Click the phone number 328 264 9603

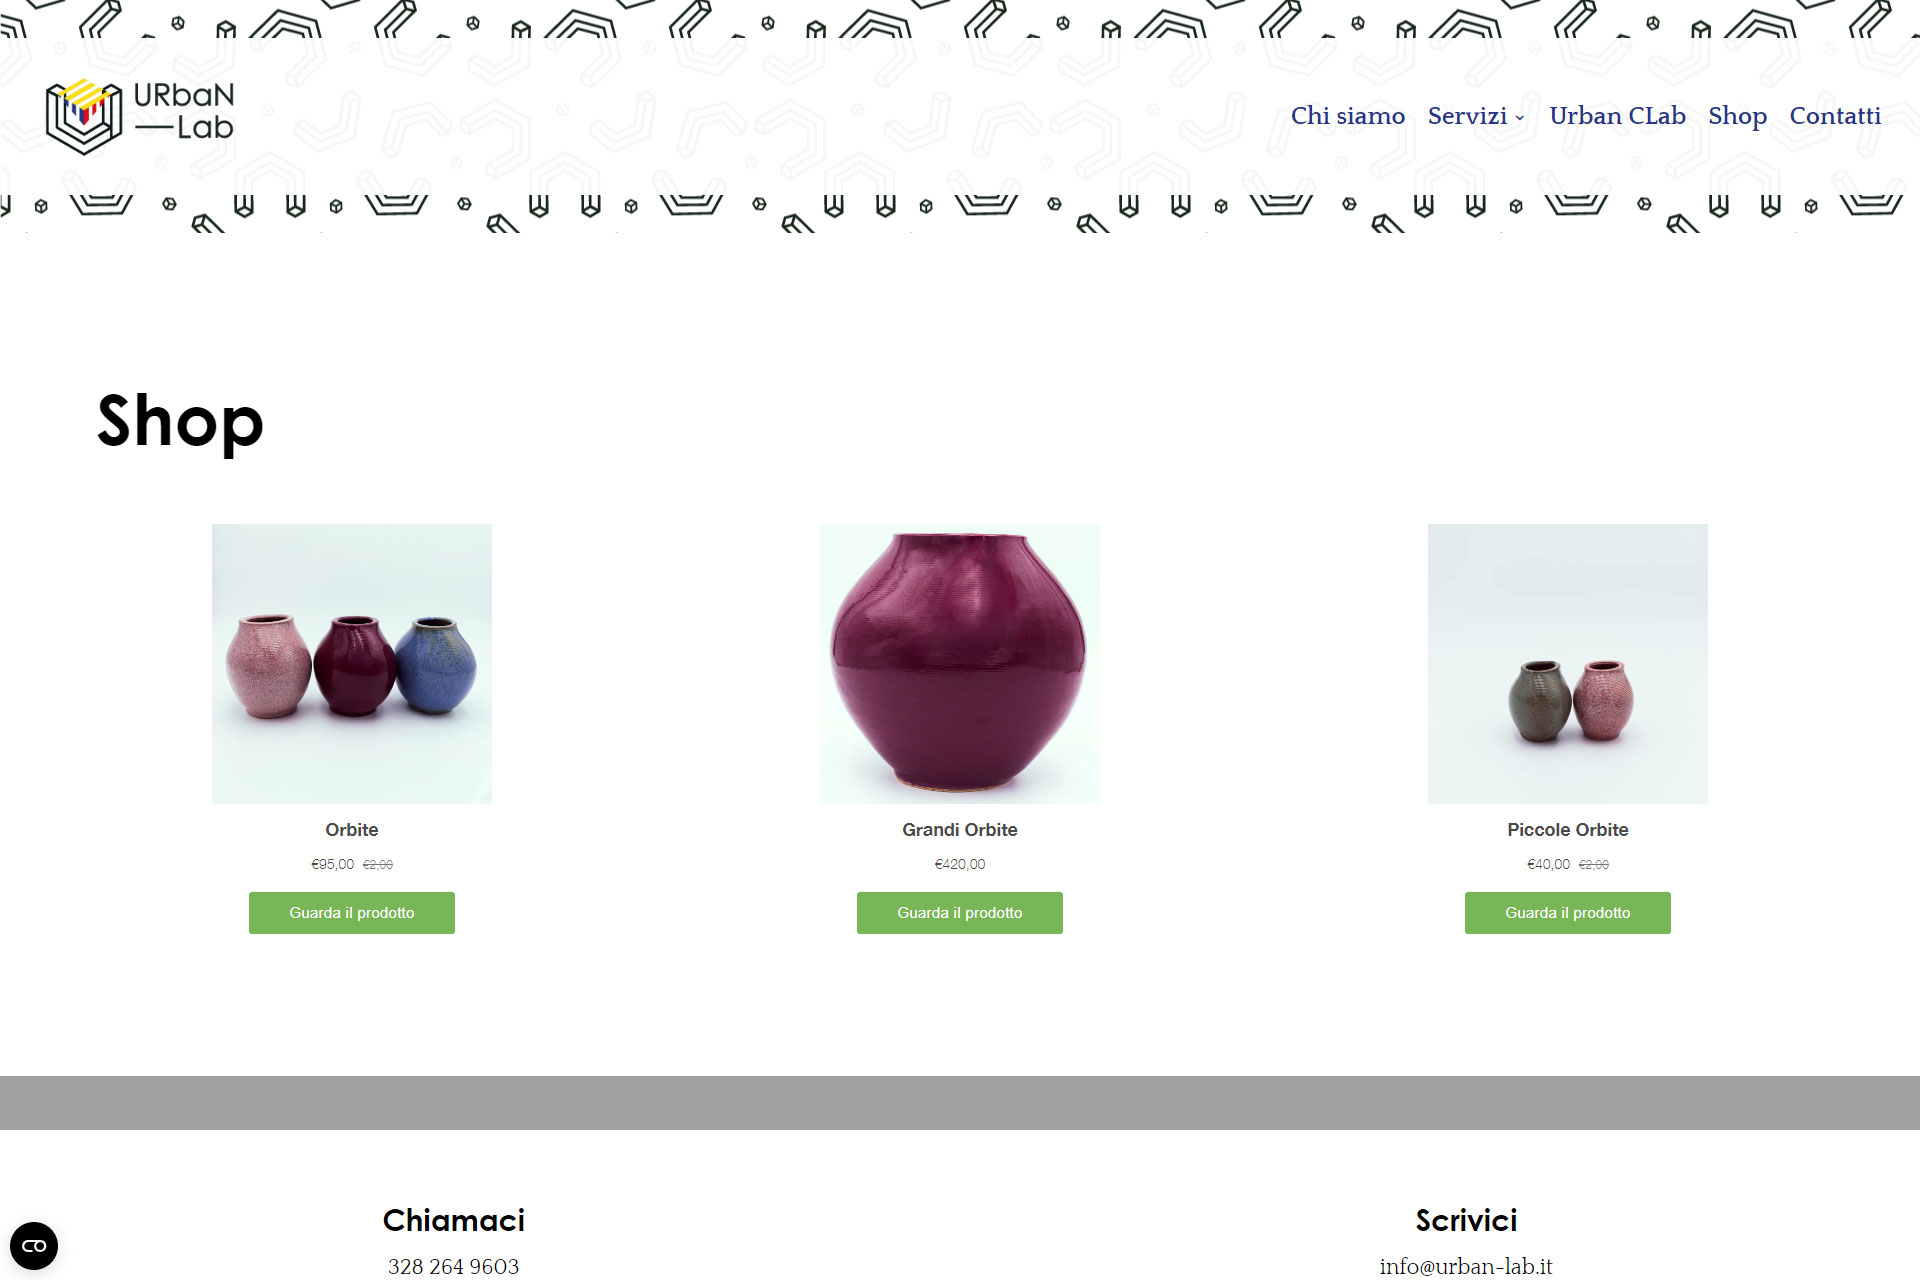pos(454,1267)
